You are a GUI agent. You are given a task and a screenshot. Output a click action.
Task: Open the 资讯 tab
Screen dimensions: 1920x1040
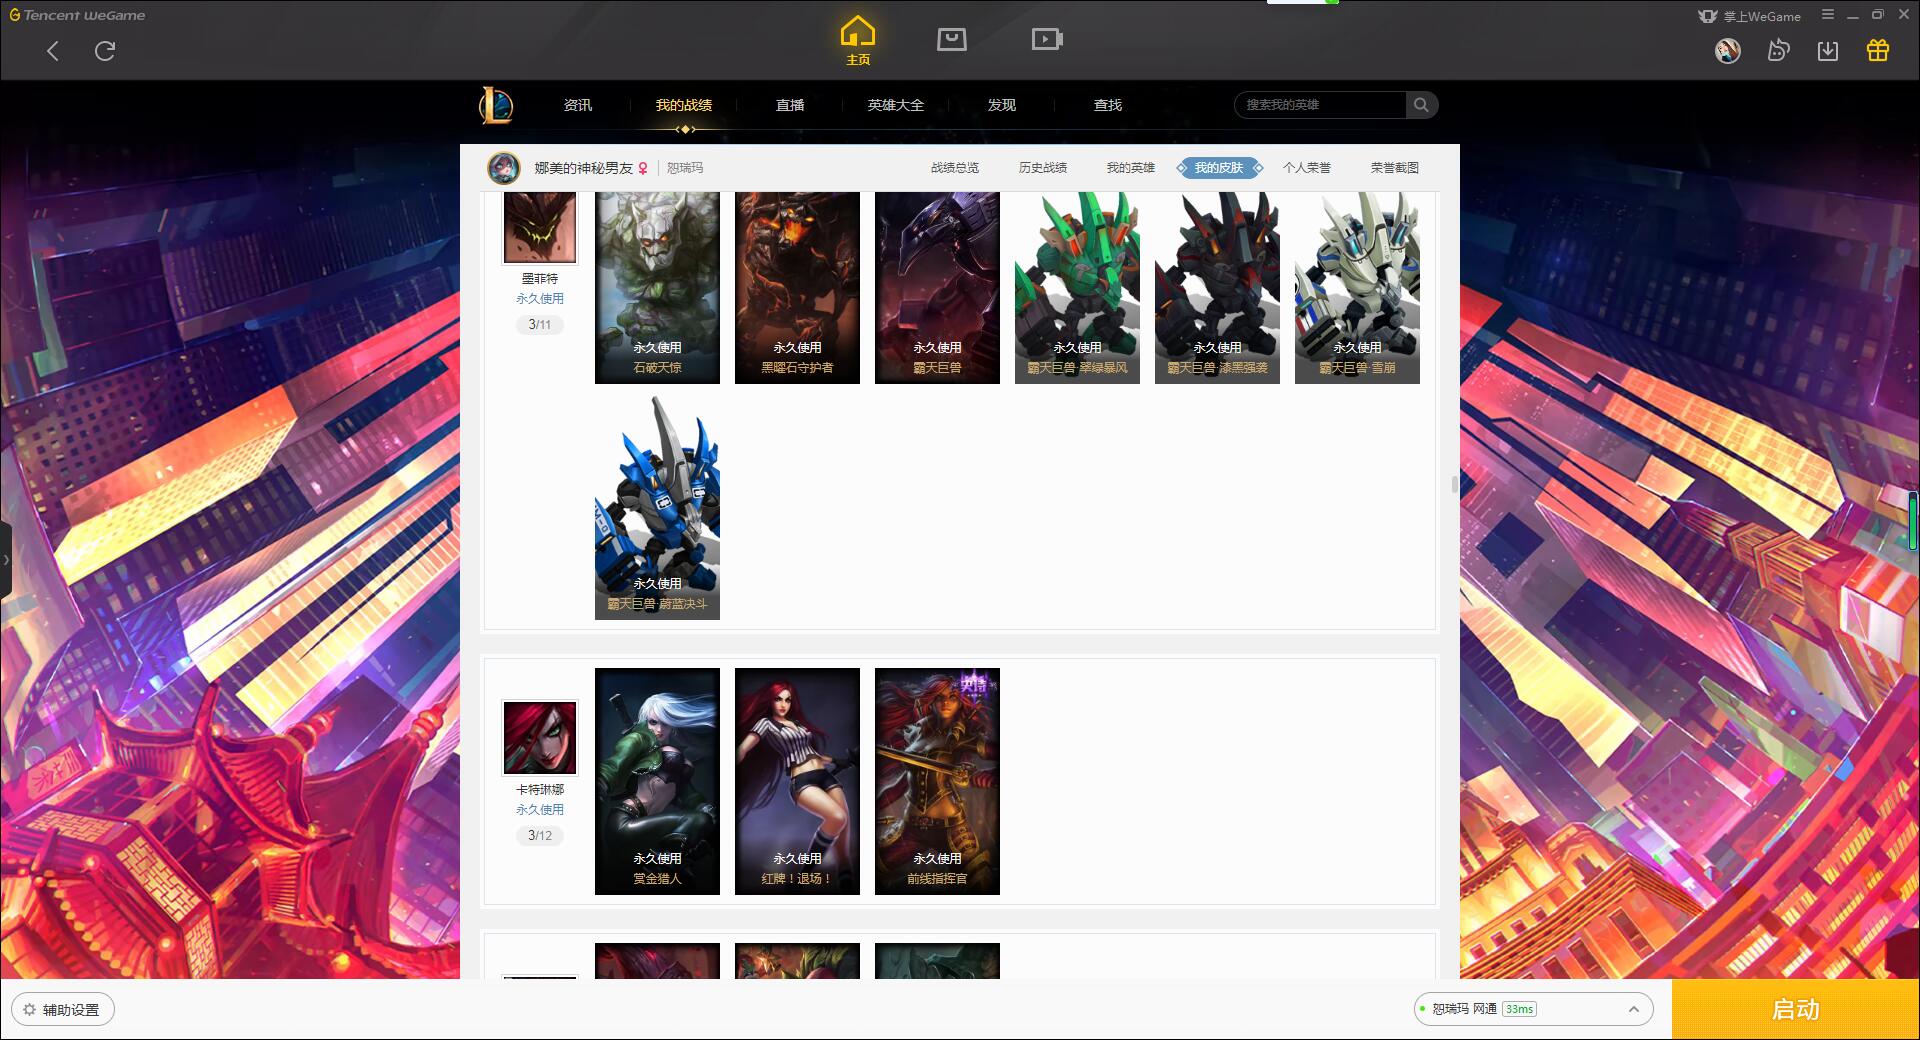578,105
